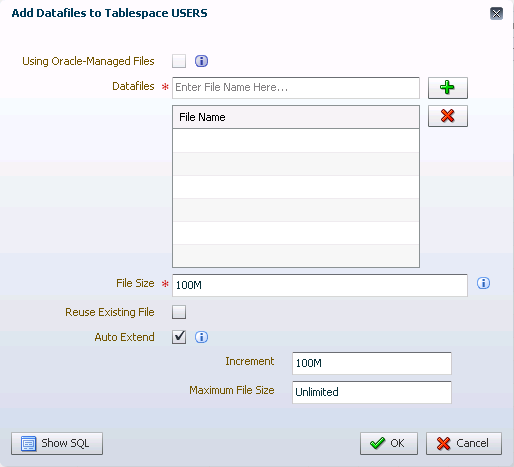Select second row in File Name table
The image size is (514, 467).
point(296,164)
